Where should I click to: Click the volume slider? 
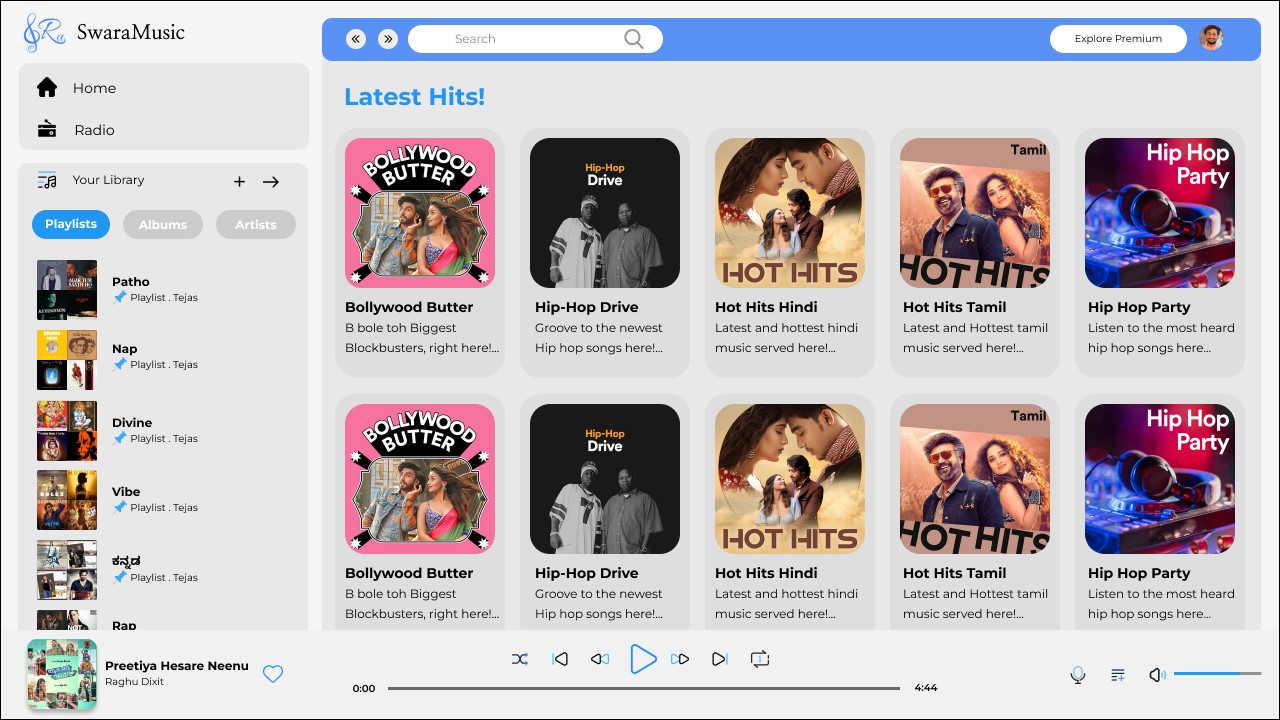[1217, 674]
